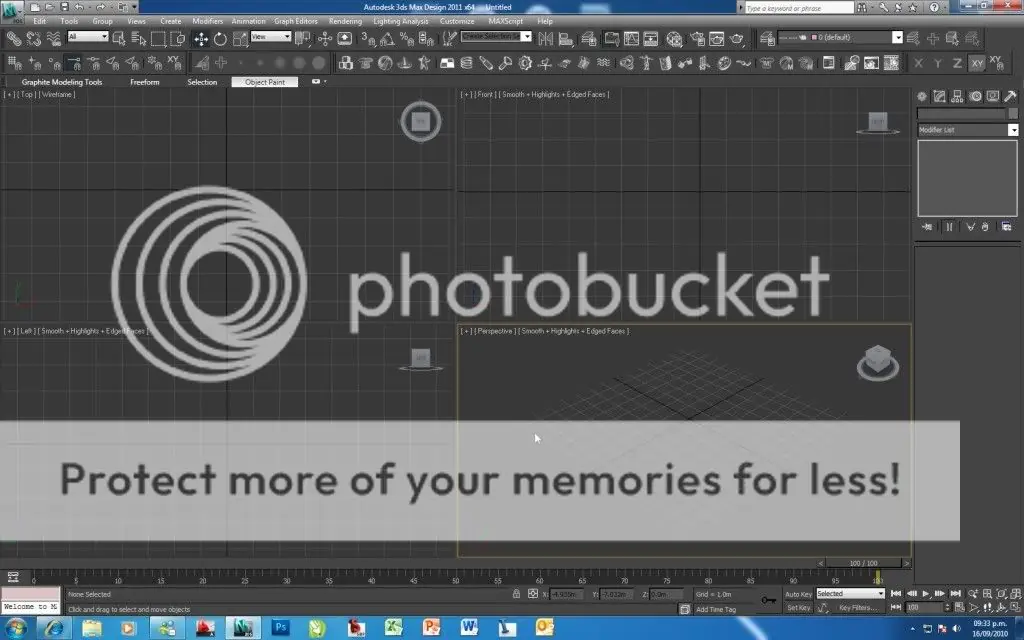Click the Undo arrow in quick access toolbar
Viewport: 1024px width, 640px height.
click(79, 7)
